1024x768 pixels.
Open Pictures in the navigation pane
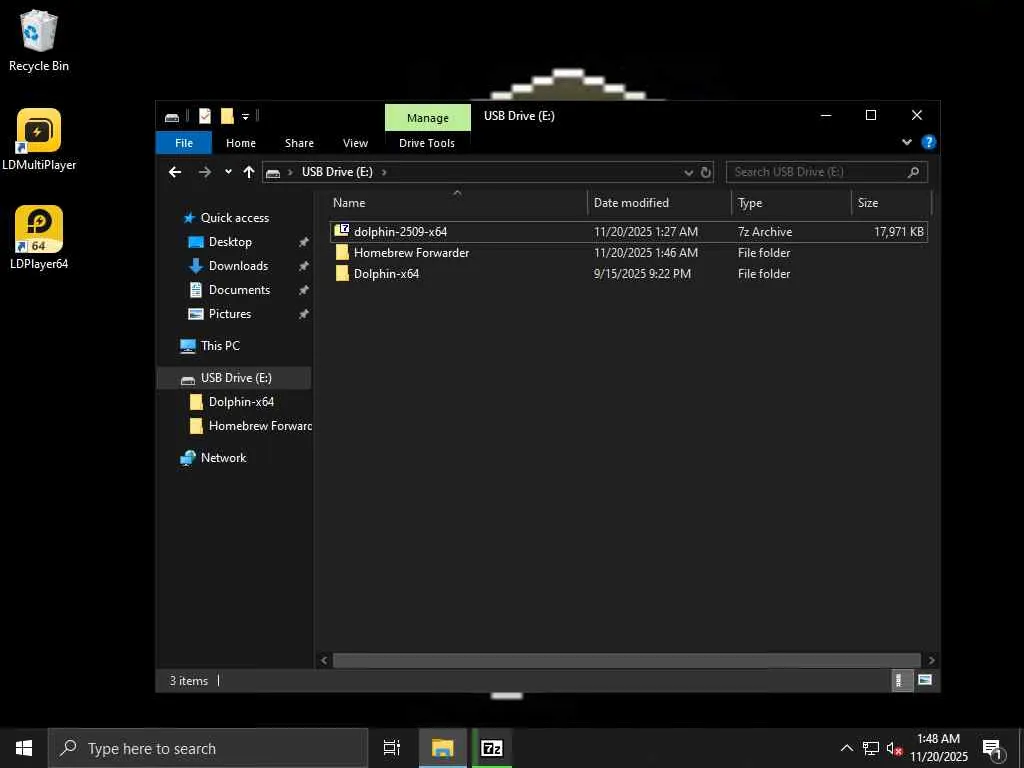click(229, 314)
